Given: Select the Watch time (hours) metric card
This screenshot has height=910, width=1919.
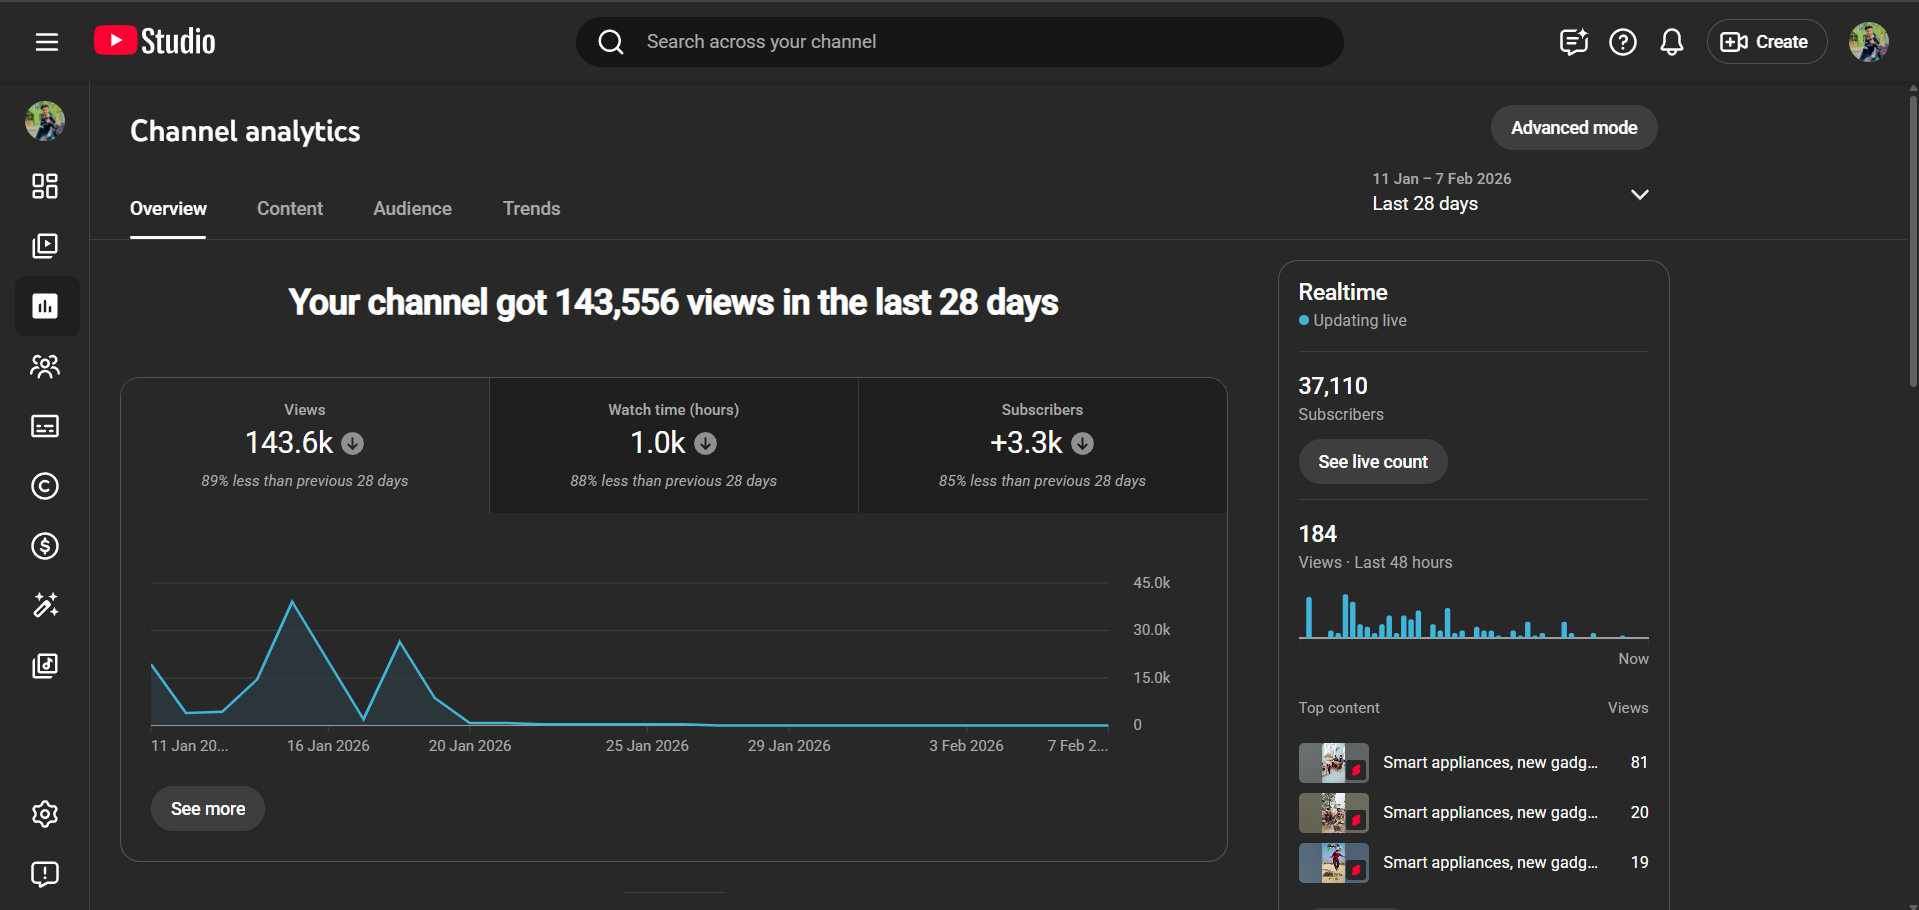Looking at the screenshot, I should click(673, 445).
